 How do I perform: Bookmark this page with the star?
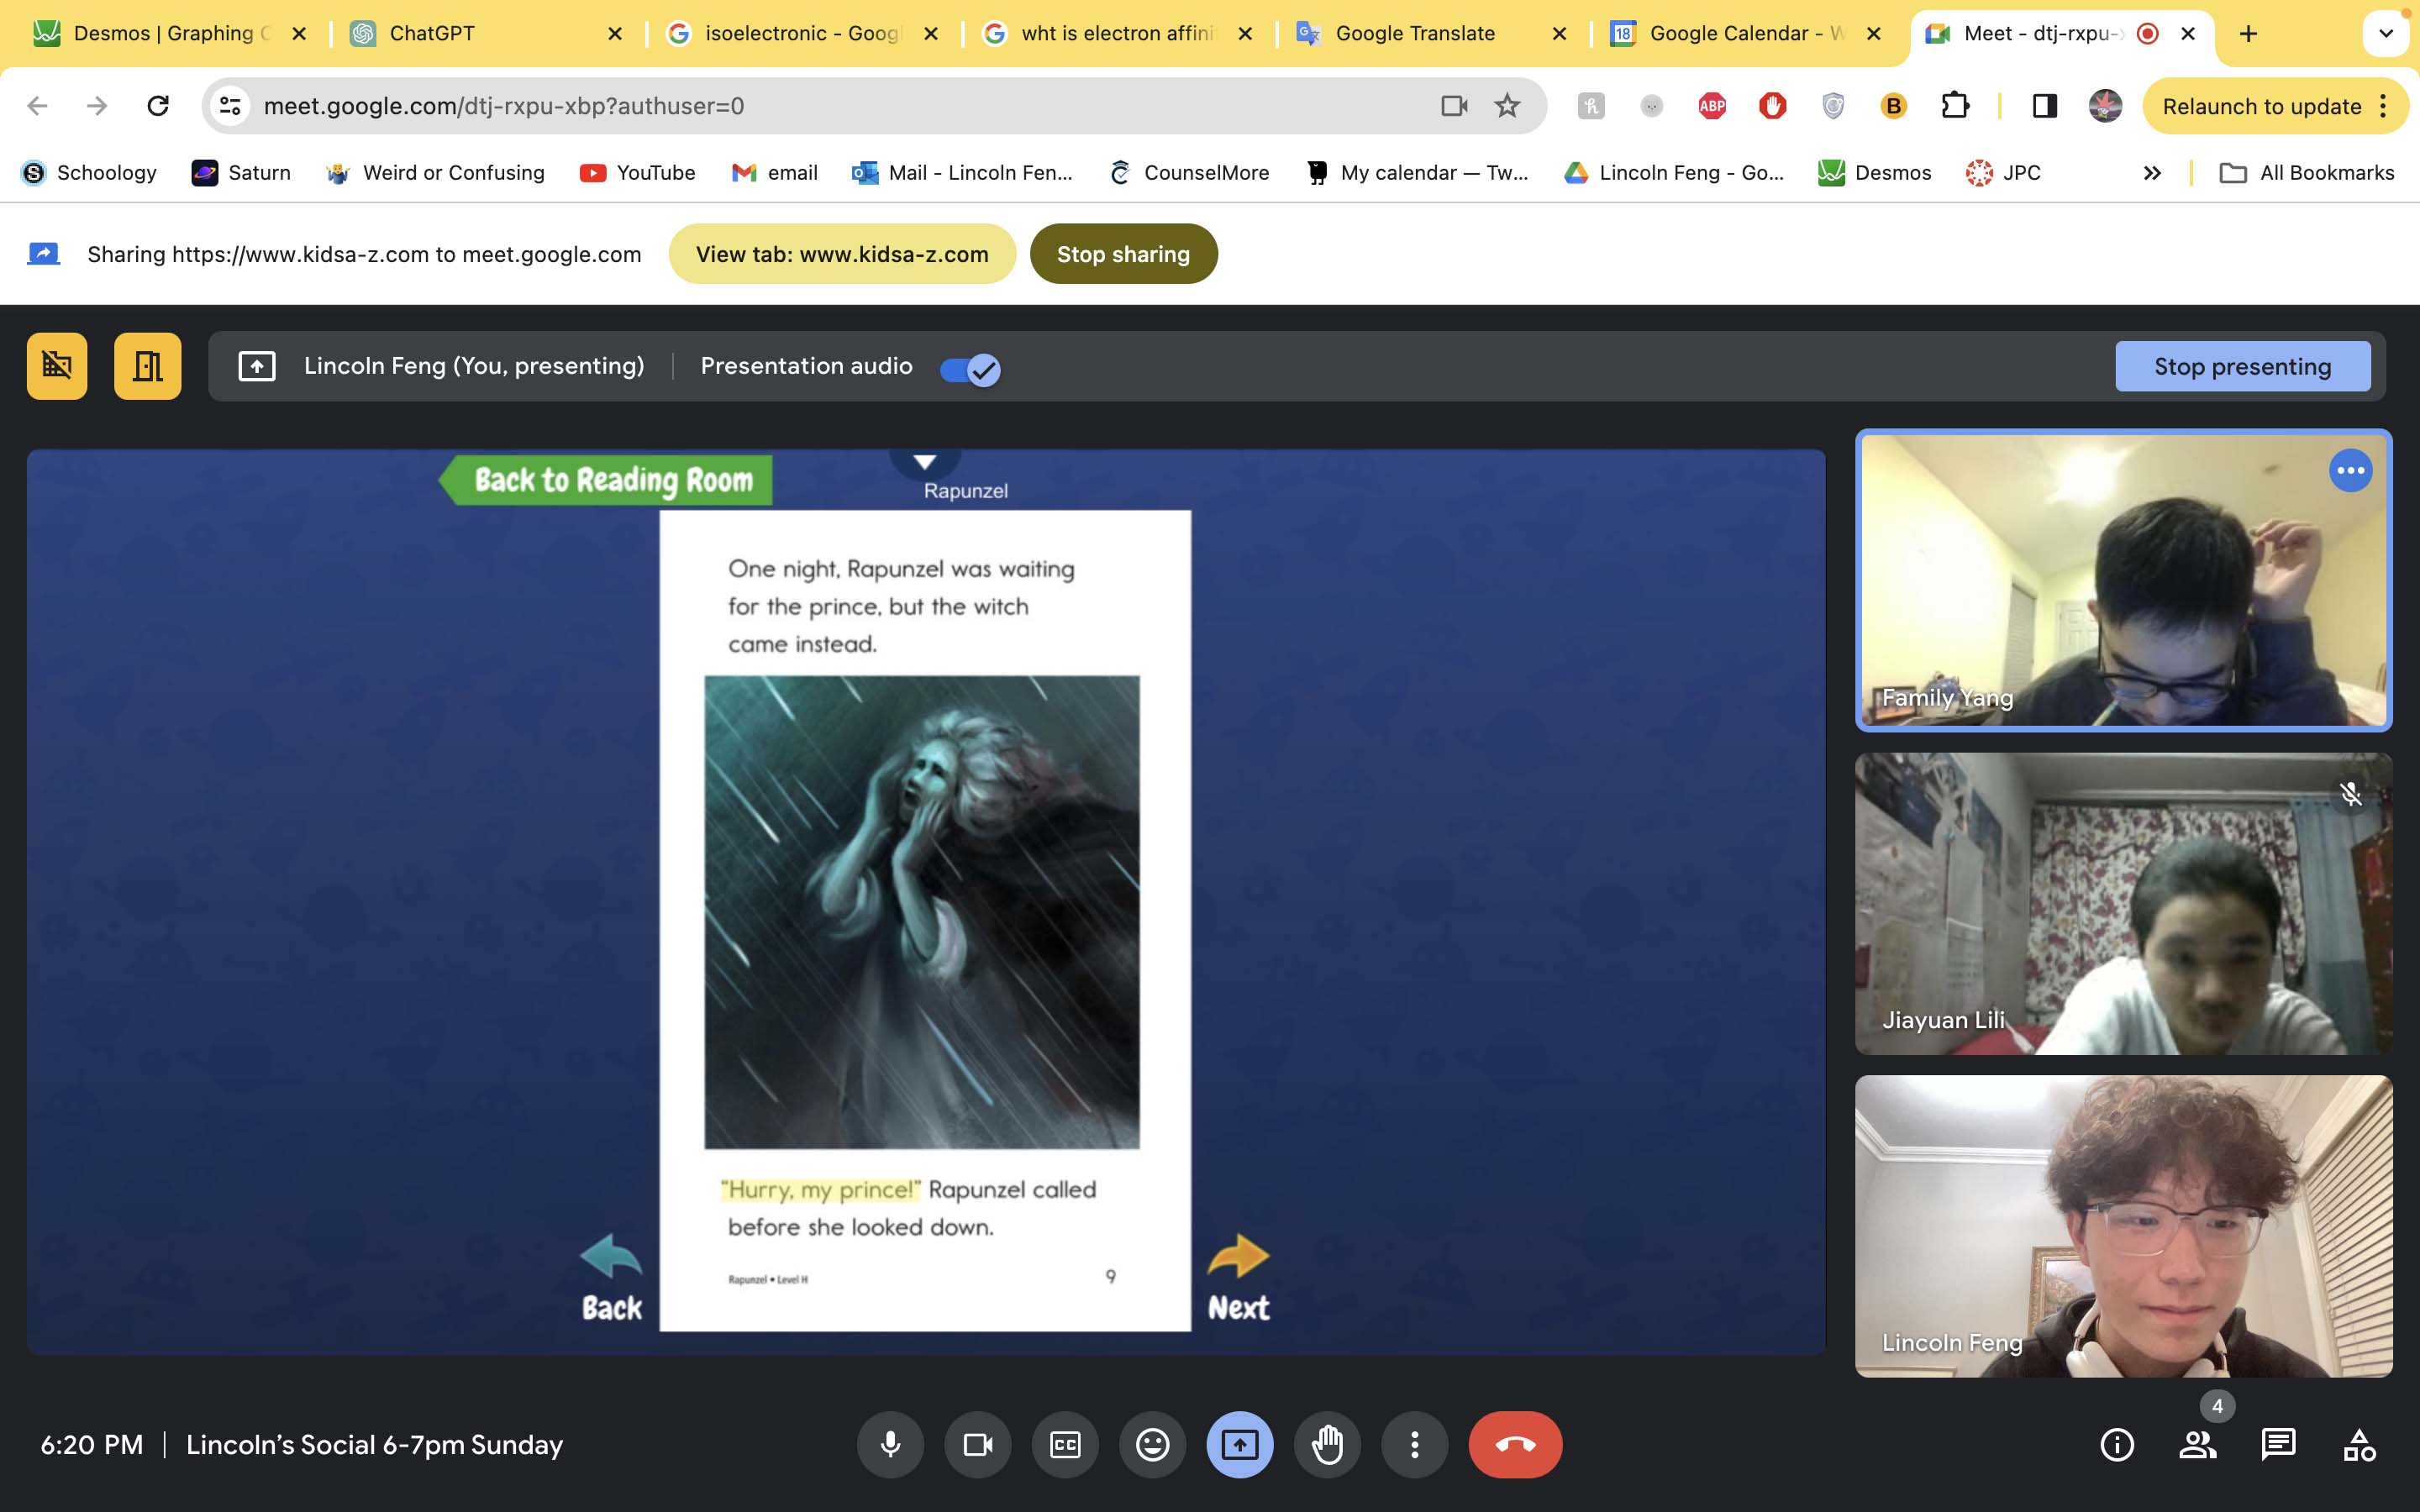(x=1507, y=105)
